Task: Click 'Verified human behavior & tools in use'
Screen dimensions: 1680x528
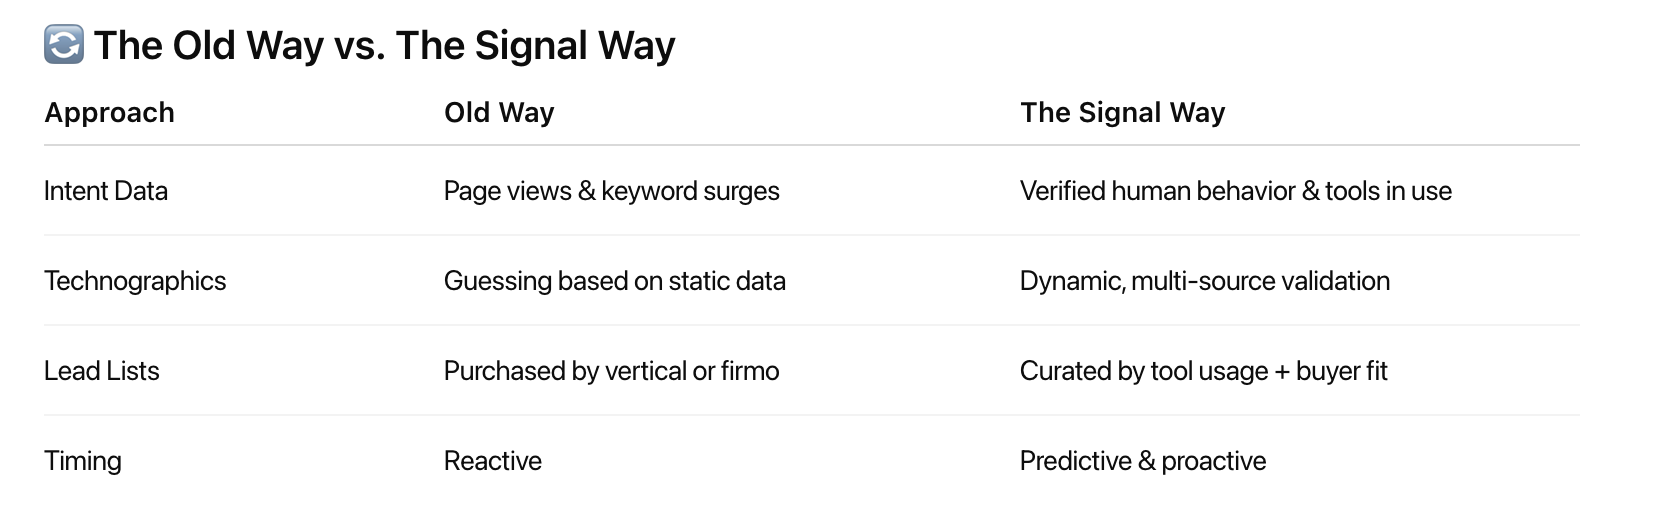Action: tap(1236, 191)
